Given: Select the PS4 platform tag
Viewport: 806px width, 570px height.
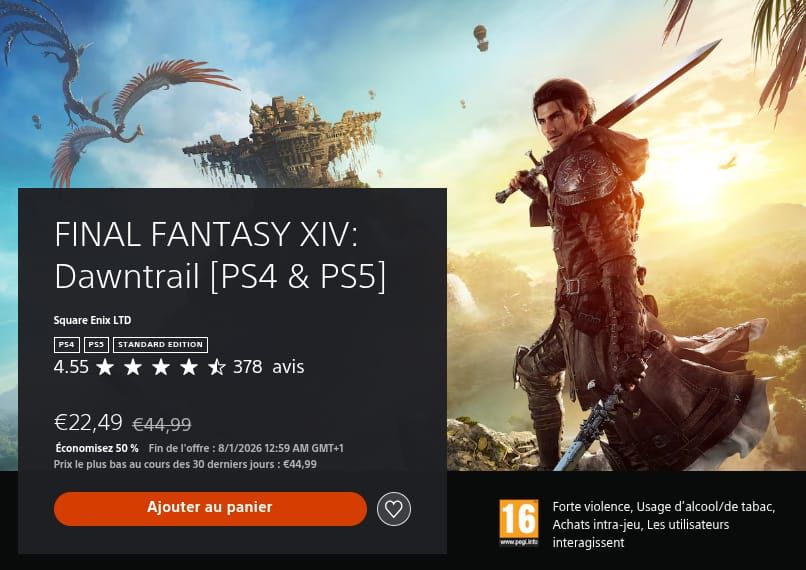Looking at the screenshot, I should 67,345.
